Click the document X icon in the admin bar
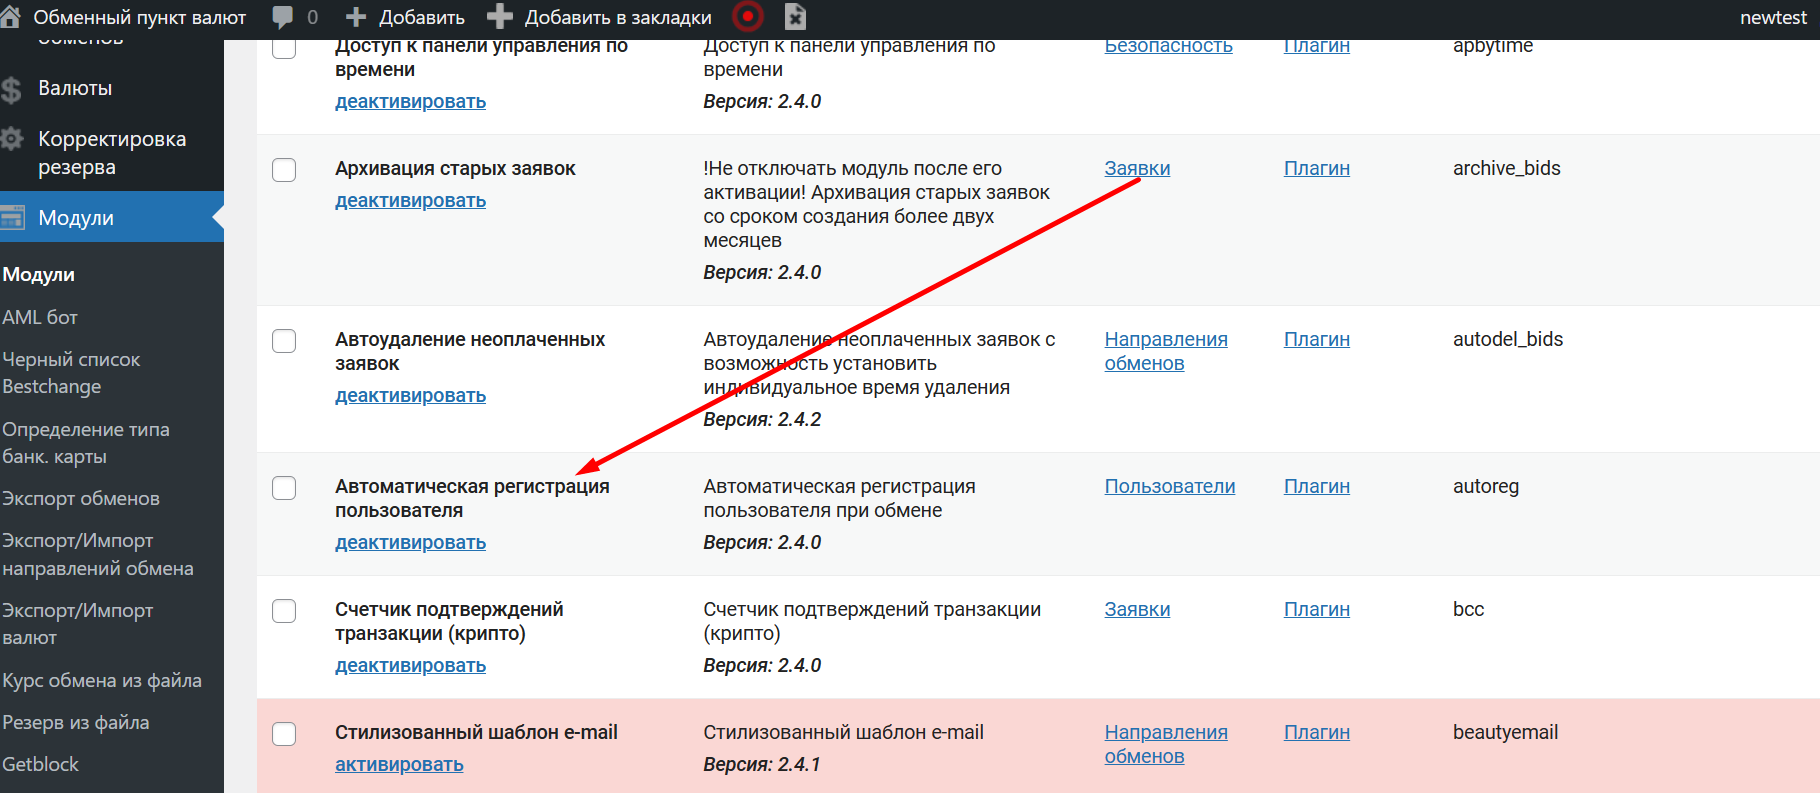1820x793 pixels. 795,17
